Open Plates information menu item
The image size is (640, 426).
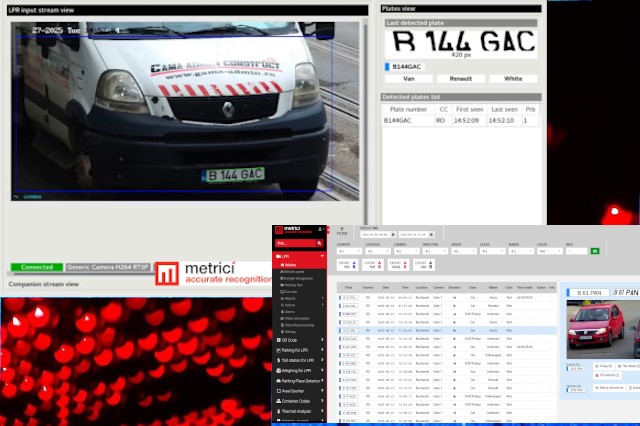click(295, 318)
